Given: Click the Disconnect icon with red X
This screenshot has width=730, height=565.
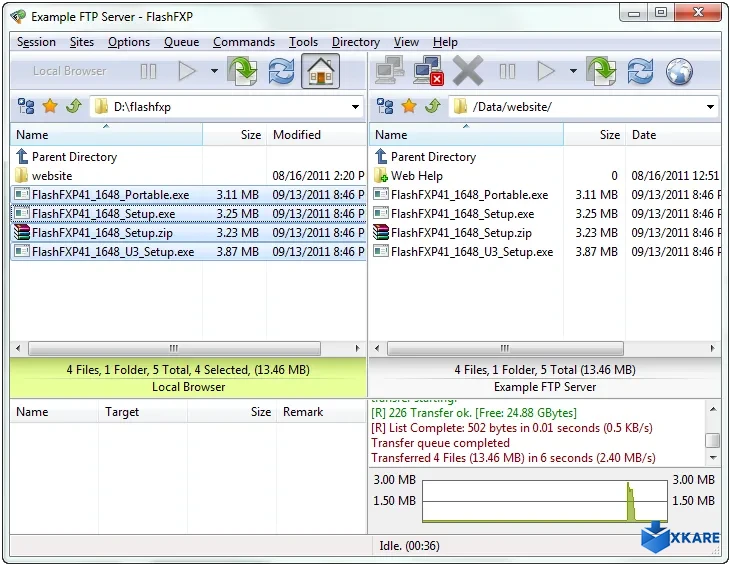Looking at the screenshot, I should [428, 71].
